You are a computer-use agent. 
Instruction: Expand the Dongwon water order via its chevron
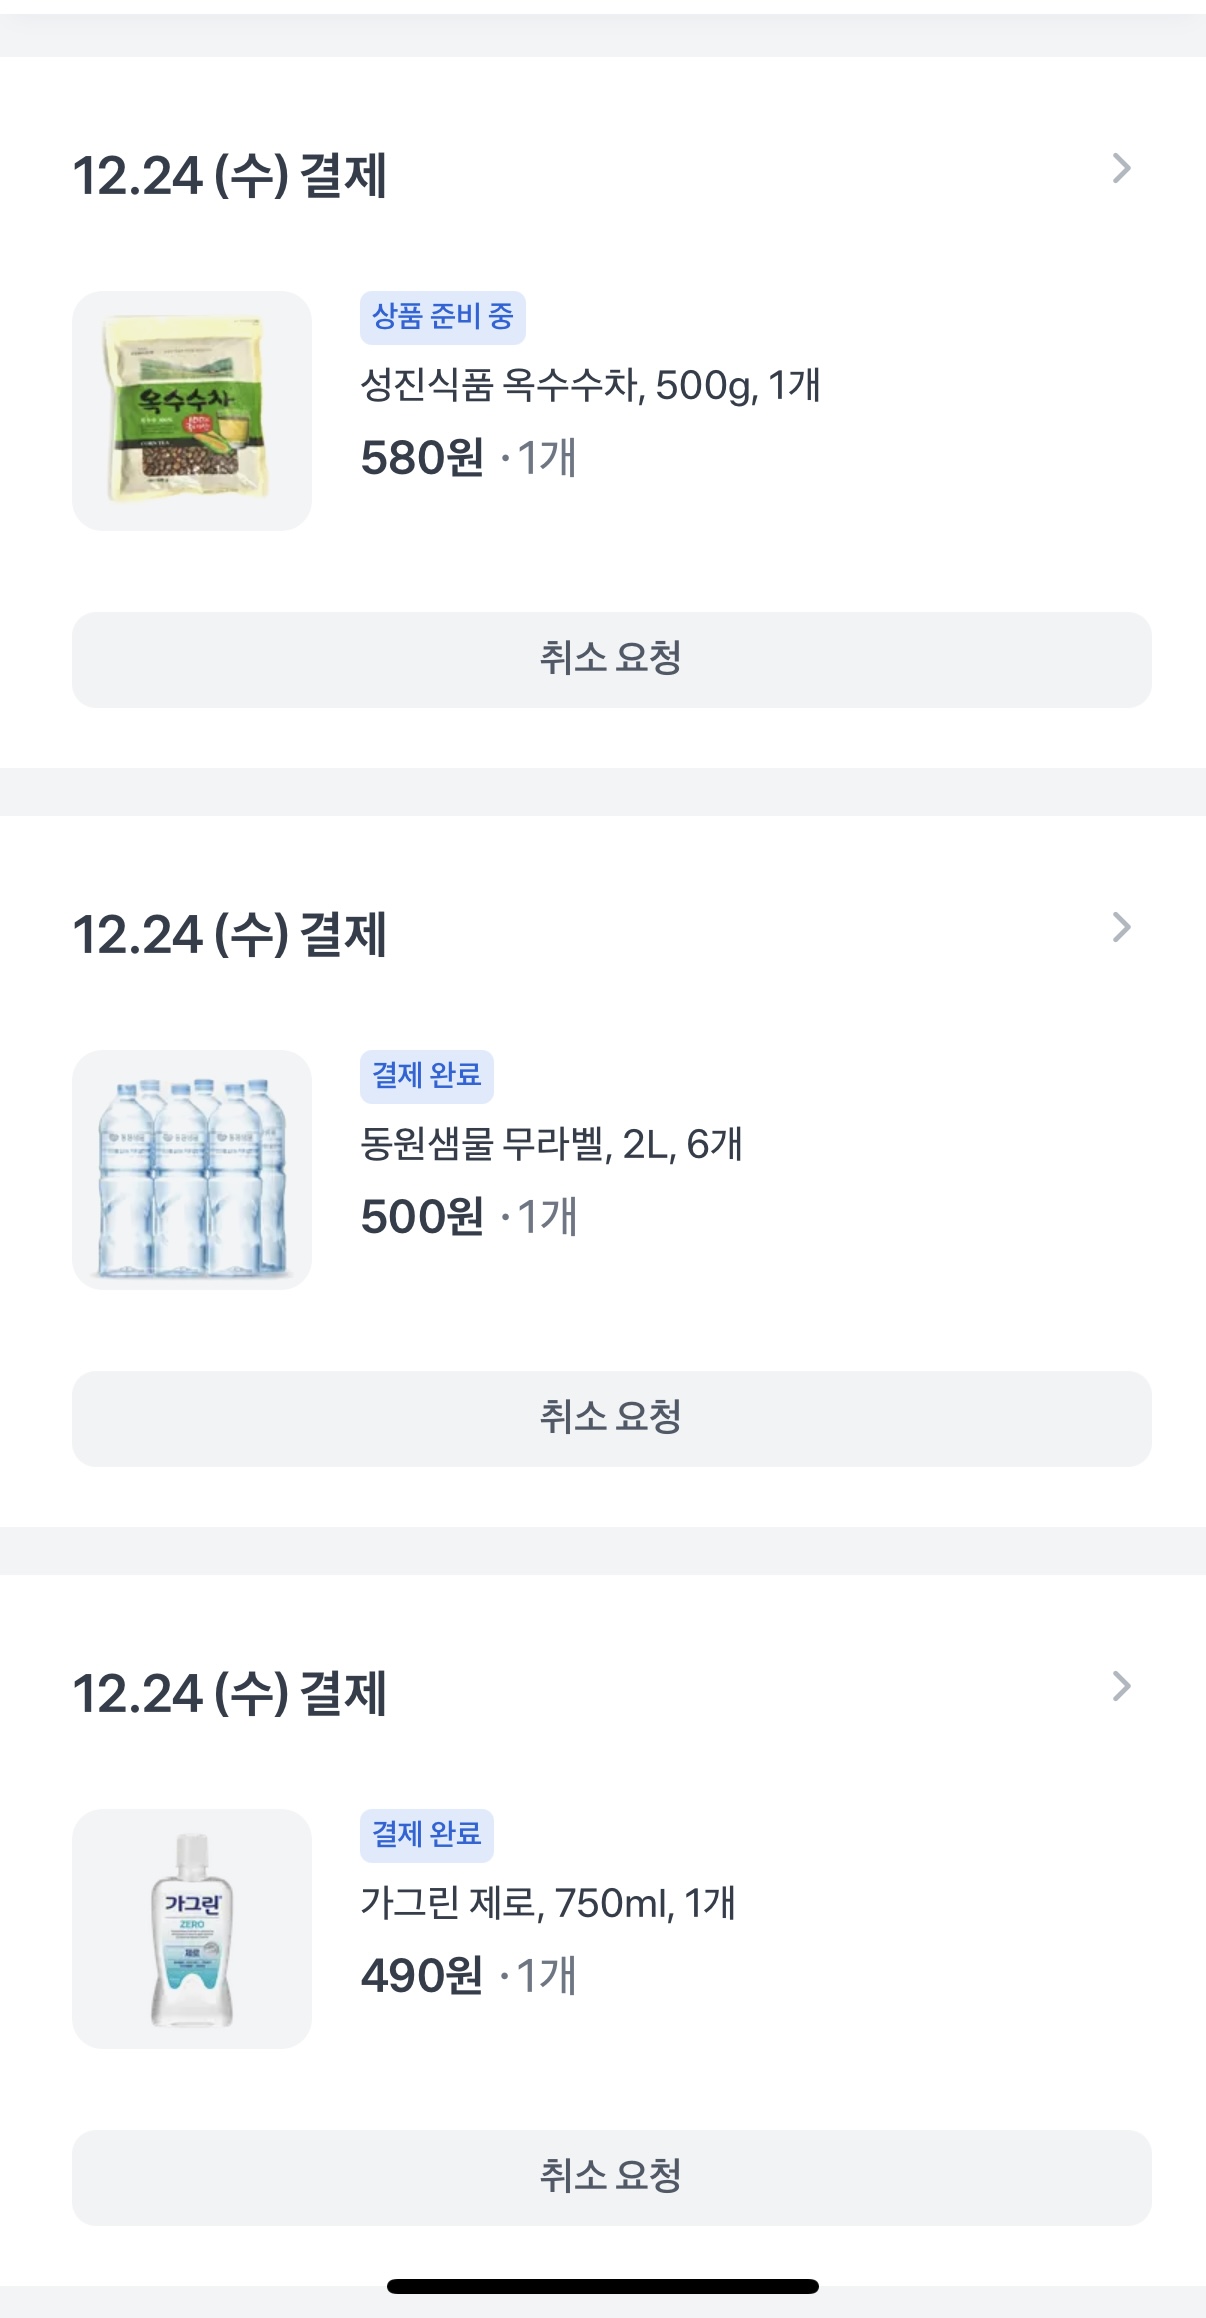(x=1121, y=928)
